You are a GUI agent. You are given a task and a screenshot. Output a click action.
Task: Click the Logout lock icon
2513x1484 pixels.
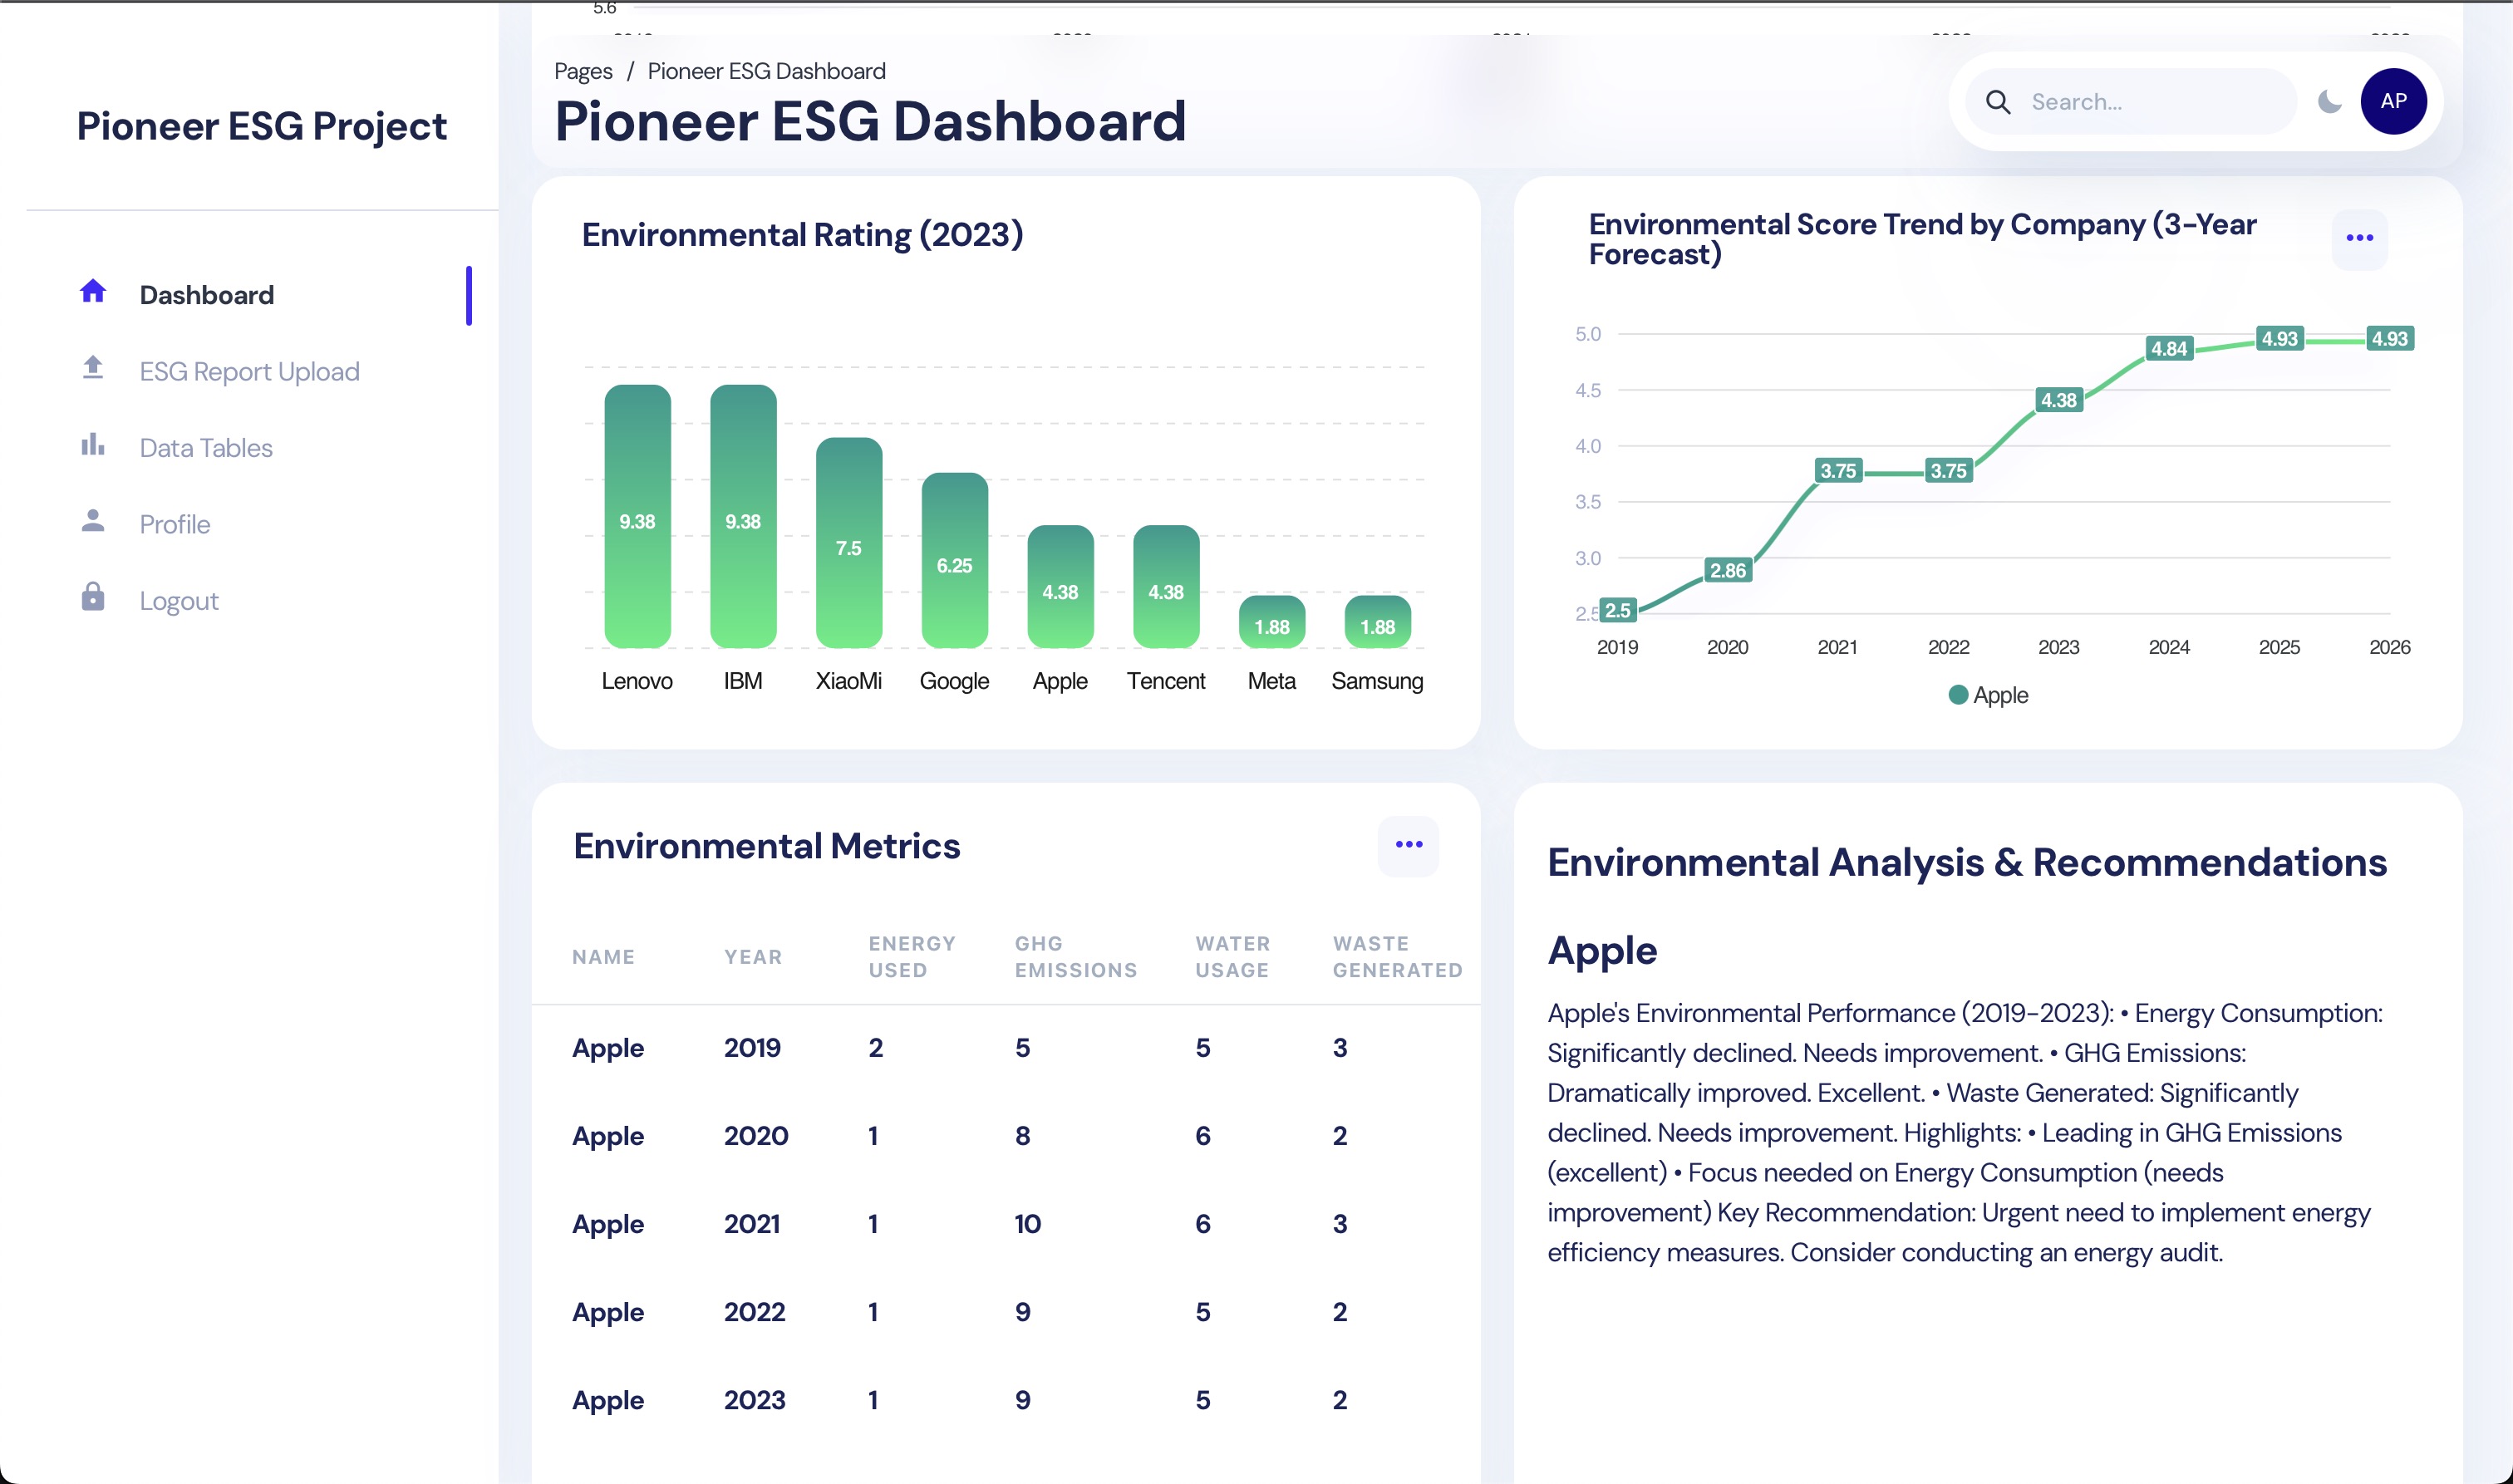tap(93, 597)
